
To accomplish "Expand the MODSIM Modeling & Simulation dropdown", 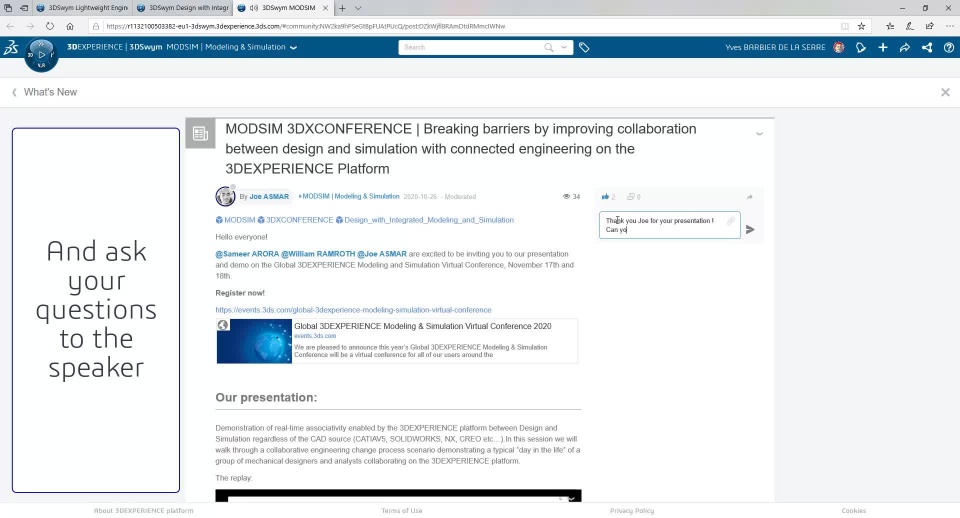I will [293, 47].
